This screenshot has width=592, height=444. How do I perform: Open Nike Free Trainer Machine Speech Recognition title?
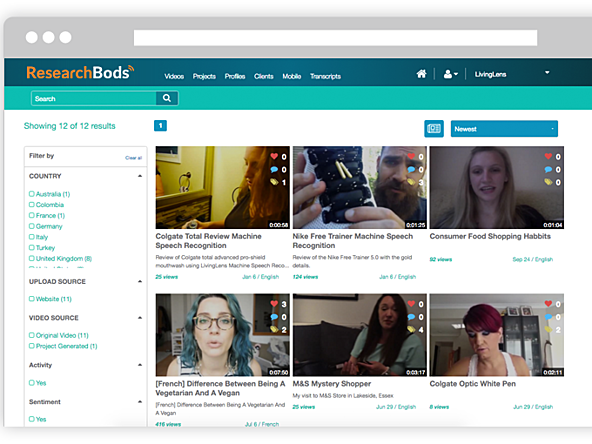[353, 241]
